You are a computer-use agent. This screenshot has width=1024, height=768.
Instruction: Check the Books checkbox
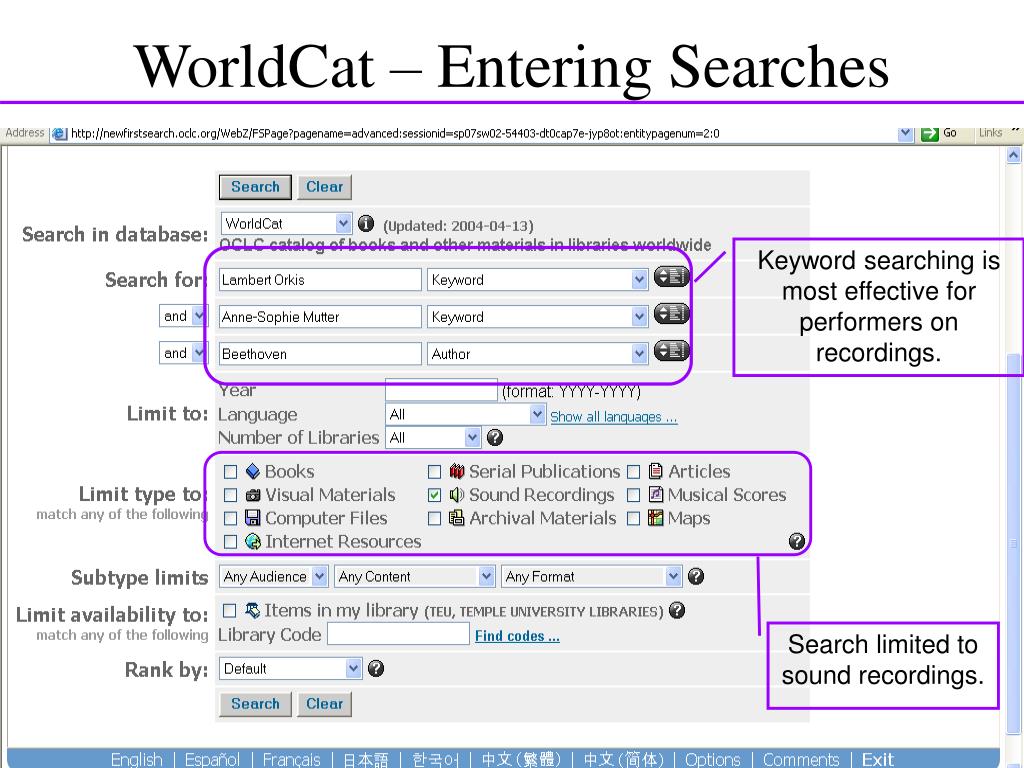[231, 472]
